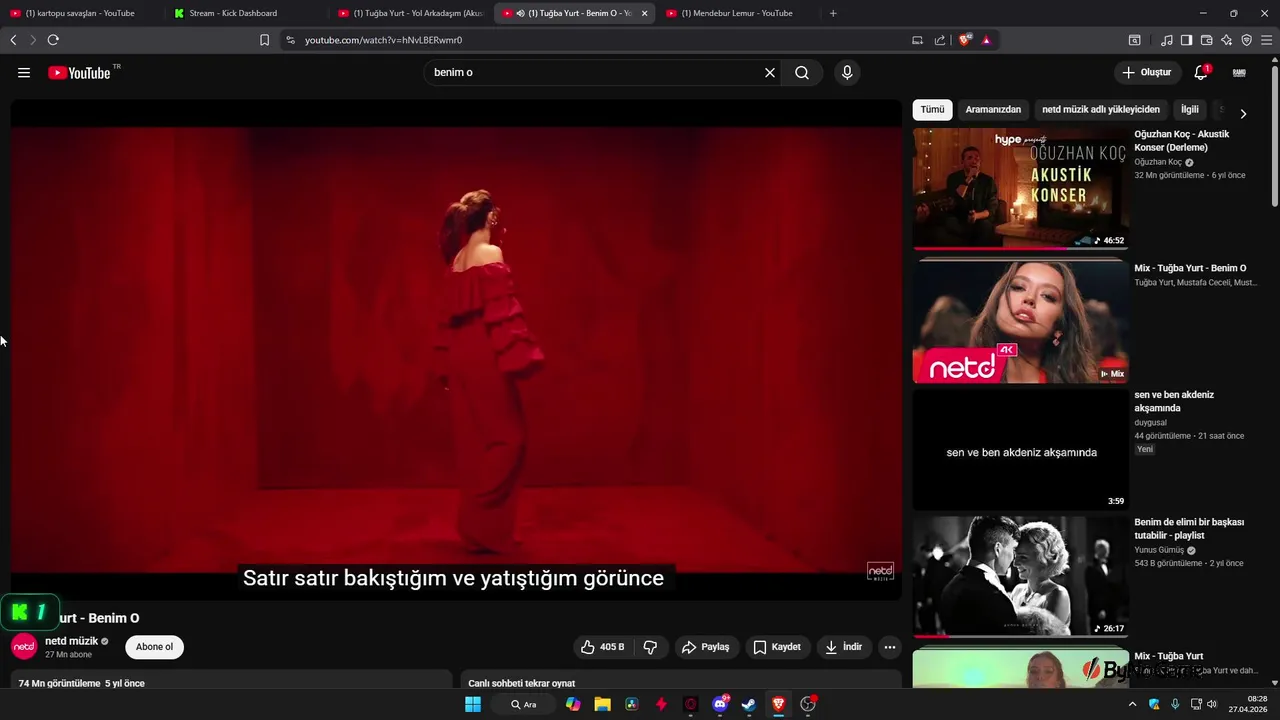
Task: Open OBS Studio from the taskbar
Action: coord(808,704)
